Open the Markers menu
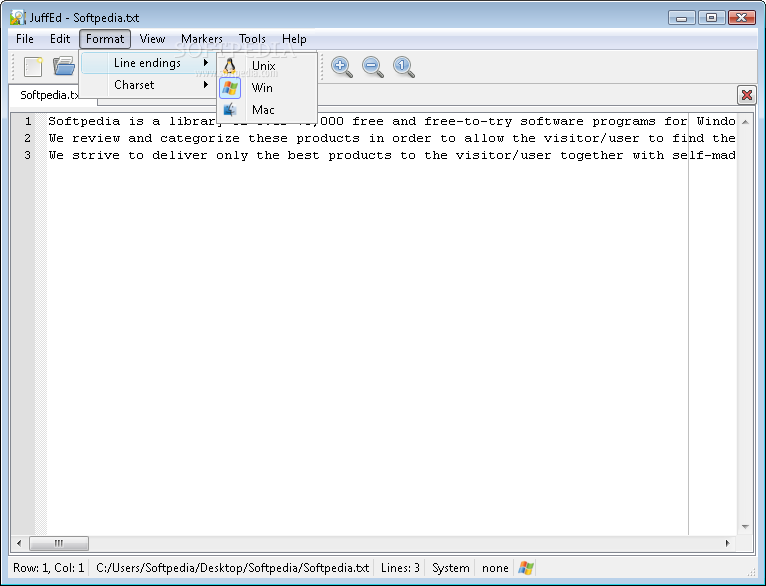The image size is (766, 586). click(202, 39)
